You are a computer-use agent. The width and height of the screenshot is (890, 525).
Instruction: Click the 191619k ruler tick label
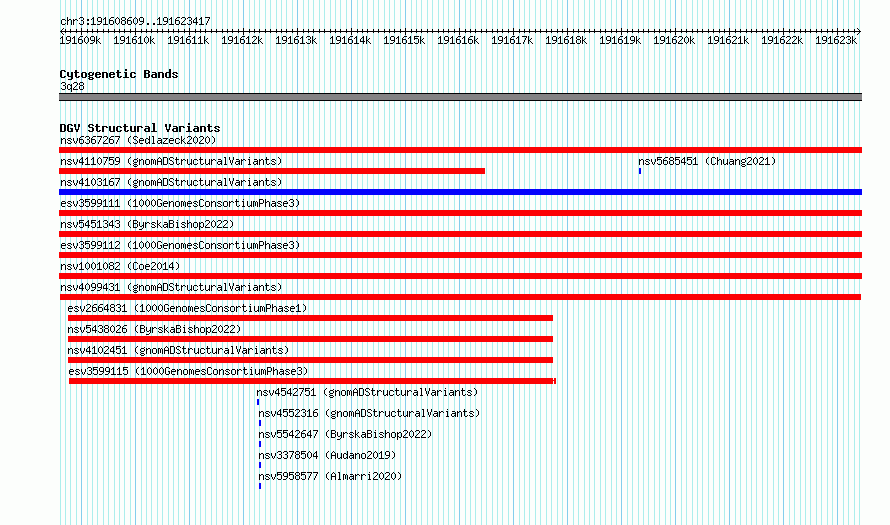coord(620,40)
